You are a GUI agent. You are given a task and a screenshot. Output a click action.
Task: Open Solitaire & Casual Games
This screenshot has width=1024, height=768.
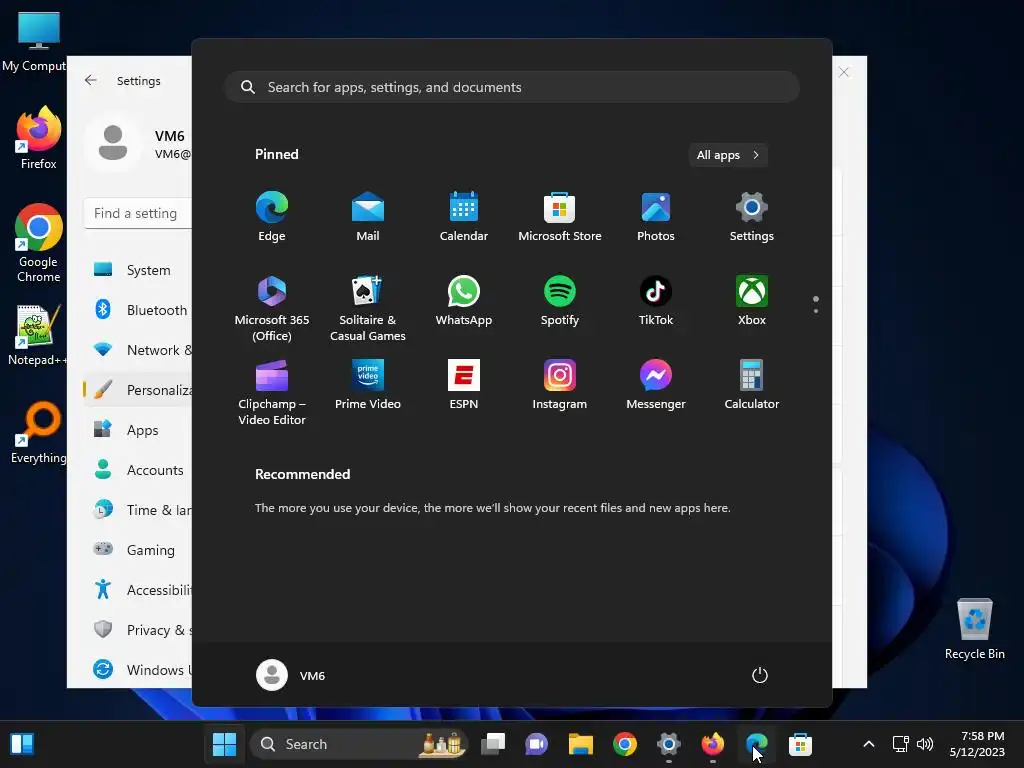(x=368, y=308)
